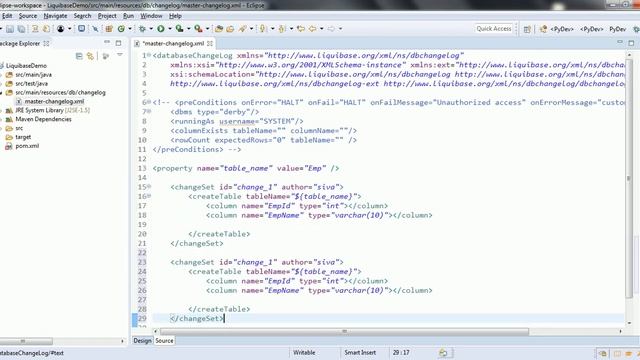This screenshot has width=640, height=360.
Task: Click the Previous Annotation icon
Action: (x=282, y=29)
